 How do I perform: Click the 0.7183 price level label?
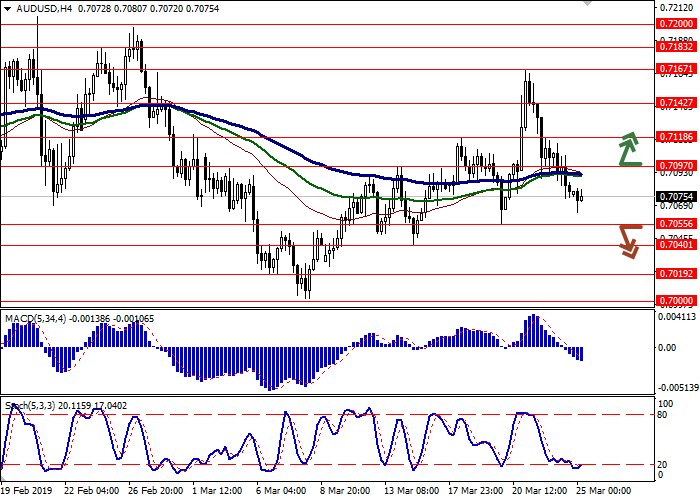click(675, 46)
